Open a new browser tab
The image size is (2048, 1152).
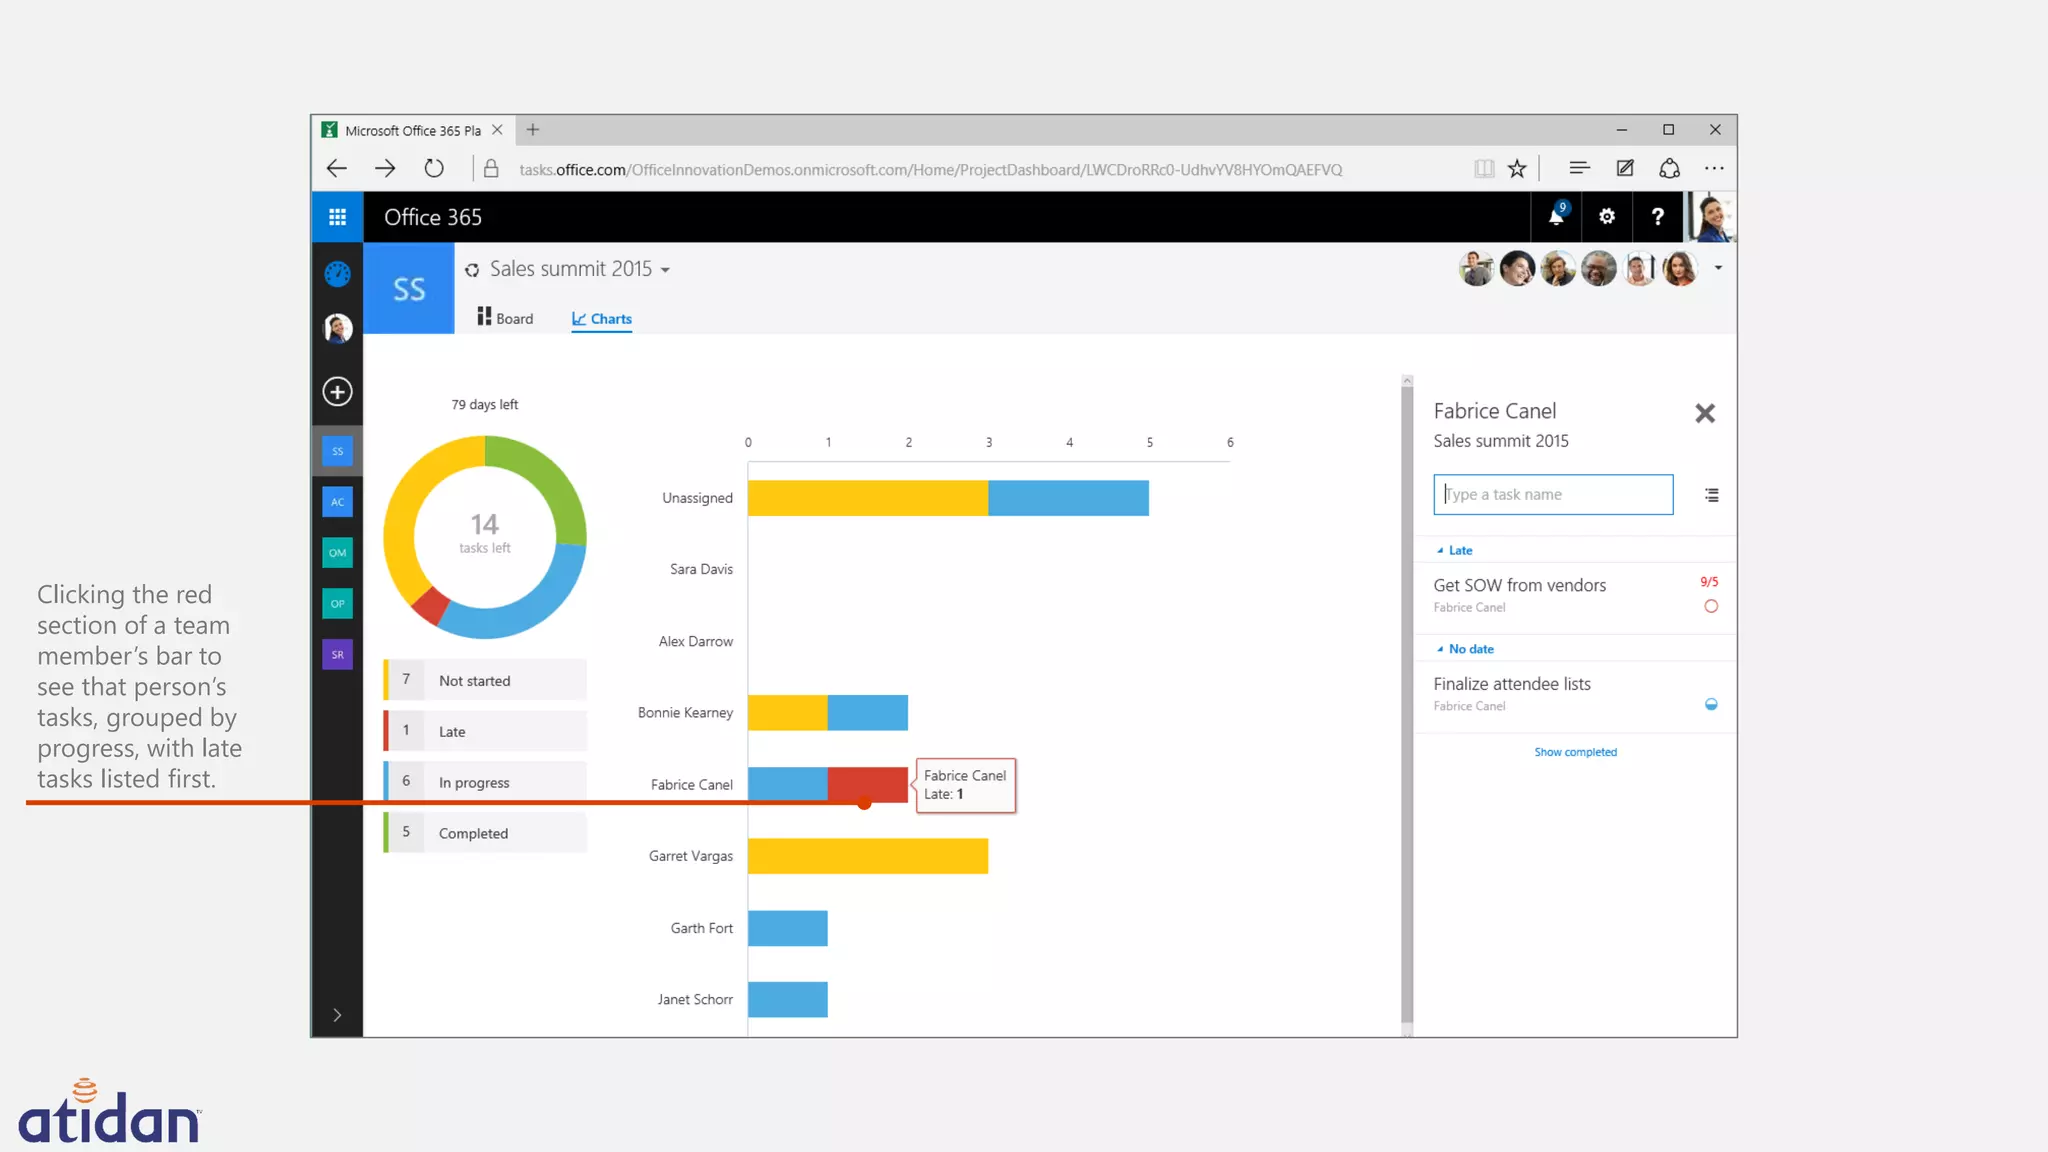pyautogui.click(x=533, y=129)
